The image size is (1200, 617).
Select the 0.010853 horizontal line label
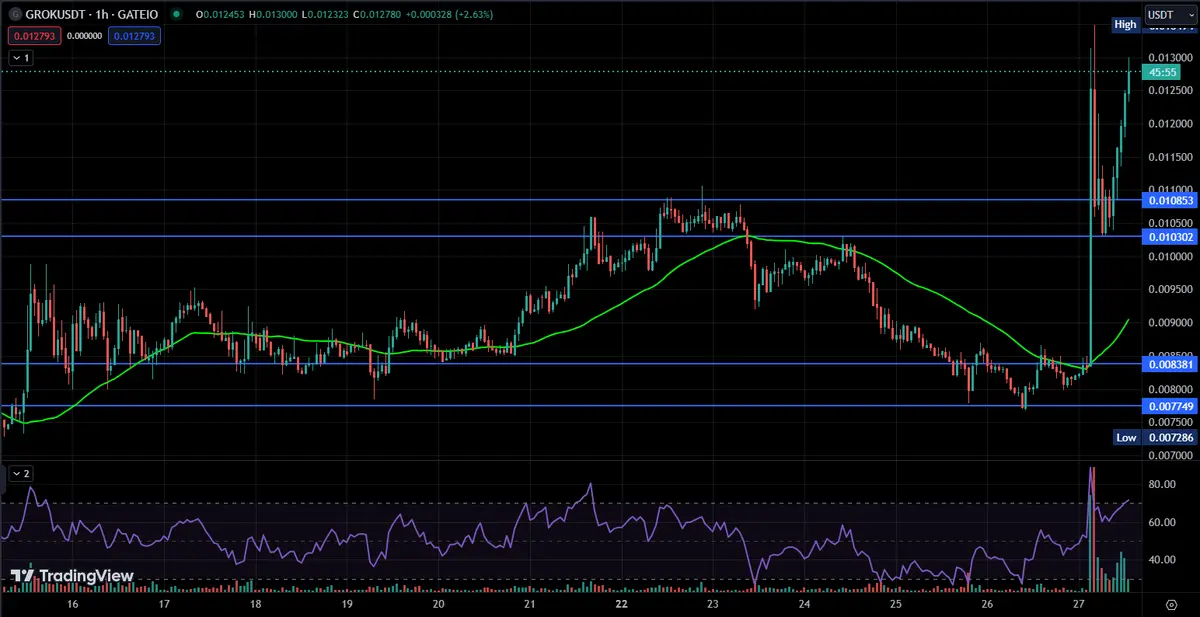click(1171, 200)
